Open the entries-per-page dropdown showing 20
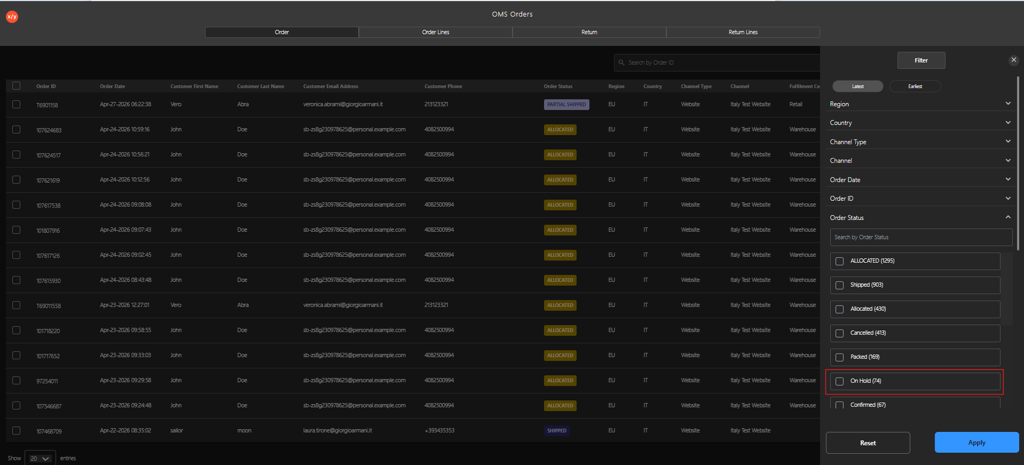 40,458
